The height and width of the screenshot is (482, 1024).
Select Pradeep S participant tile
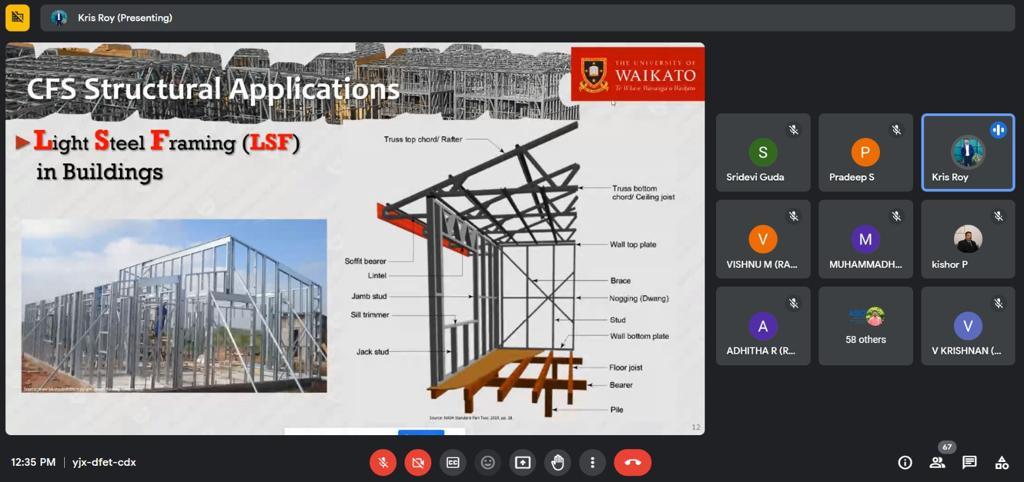click(x=865, y=152)
